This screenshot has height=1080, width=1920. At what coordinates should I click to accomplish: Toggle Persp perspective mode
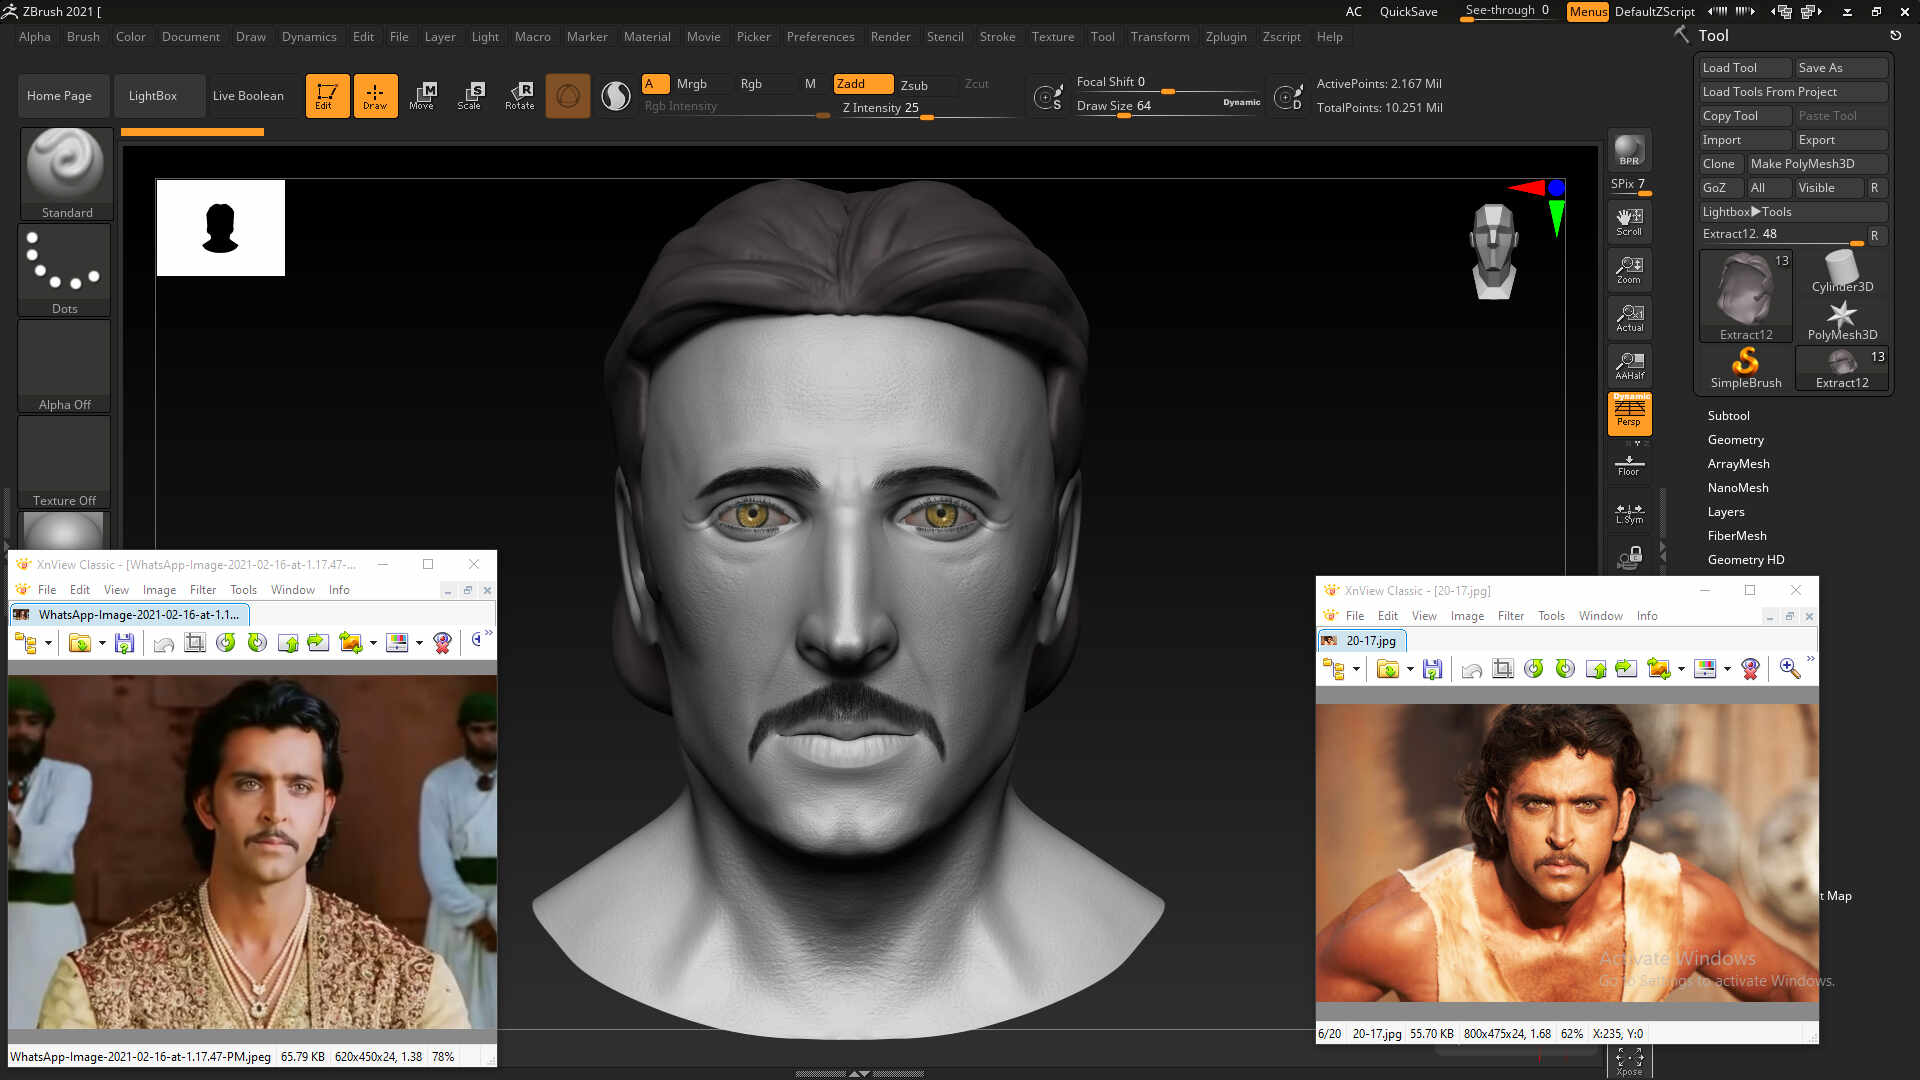coord(1629,413)
